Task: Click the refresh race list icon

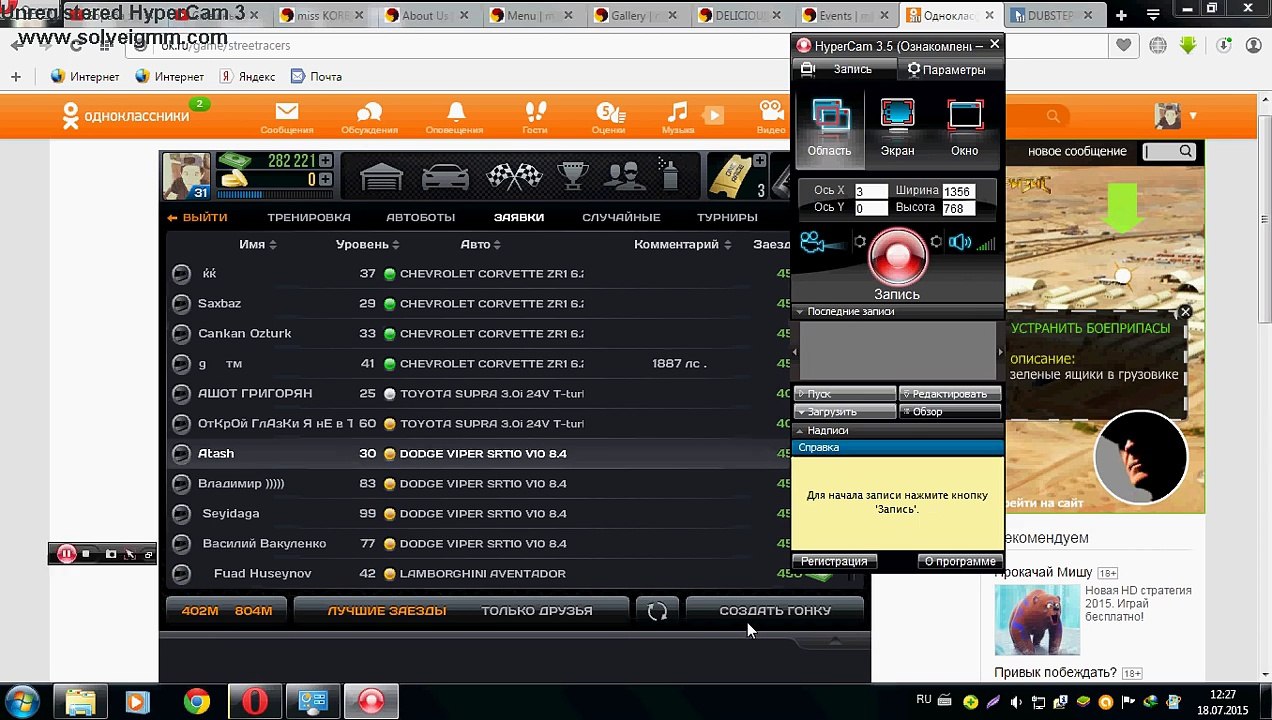Action: pos(657,611)
